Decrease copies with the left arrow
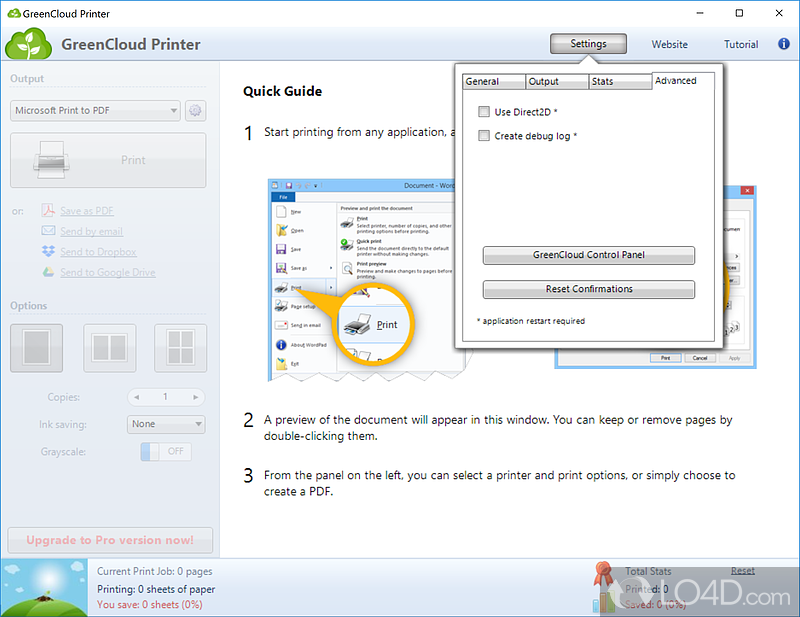This screenshot has width=800, height=617. (x=136, y=397)
